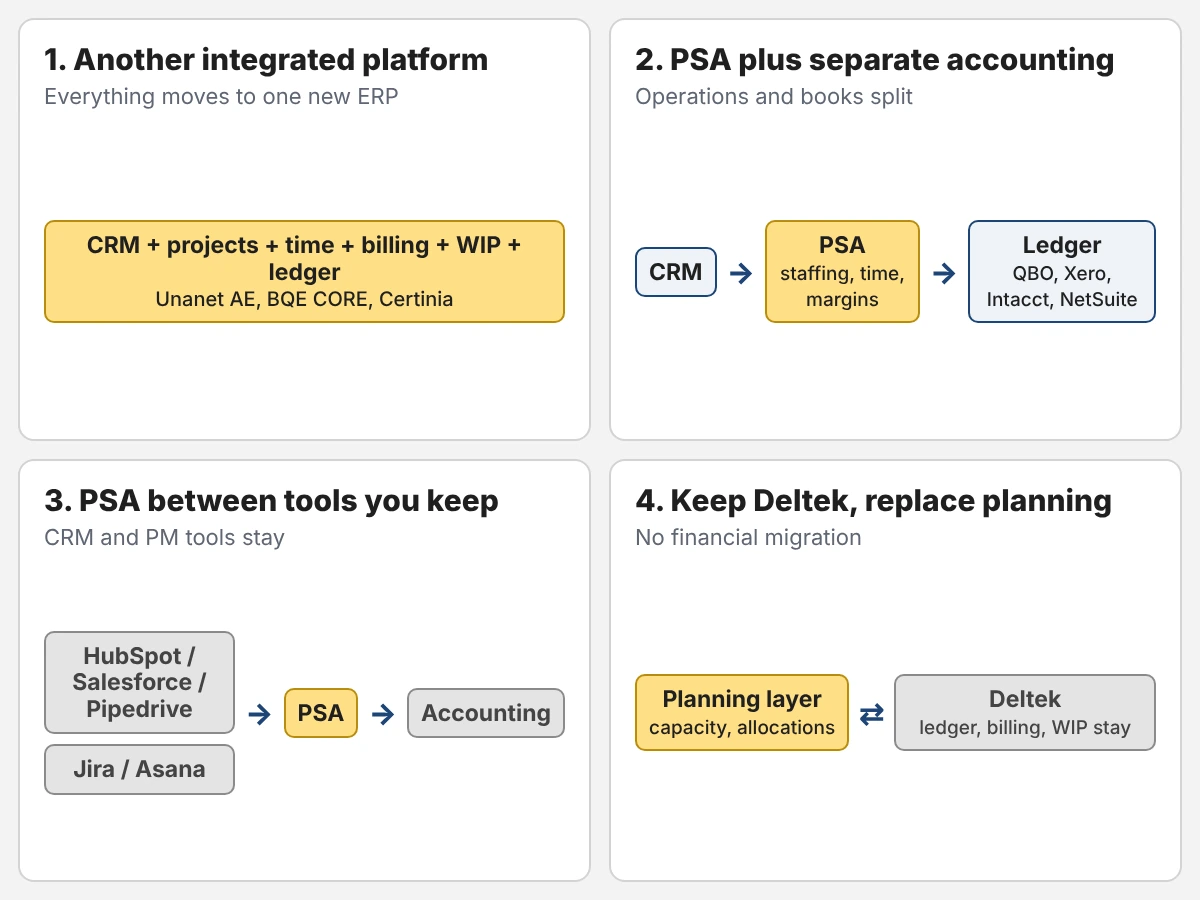1200x900 pixels.
Task: Click the heading '3. PSA between tools you keep'
Action: [x=271, y=501]
